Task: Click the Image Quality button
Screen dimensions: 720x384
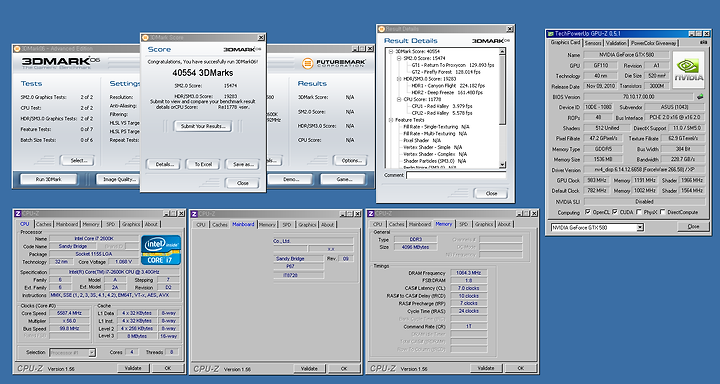Action: click(x=118, y=179)
